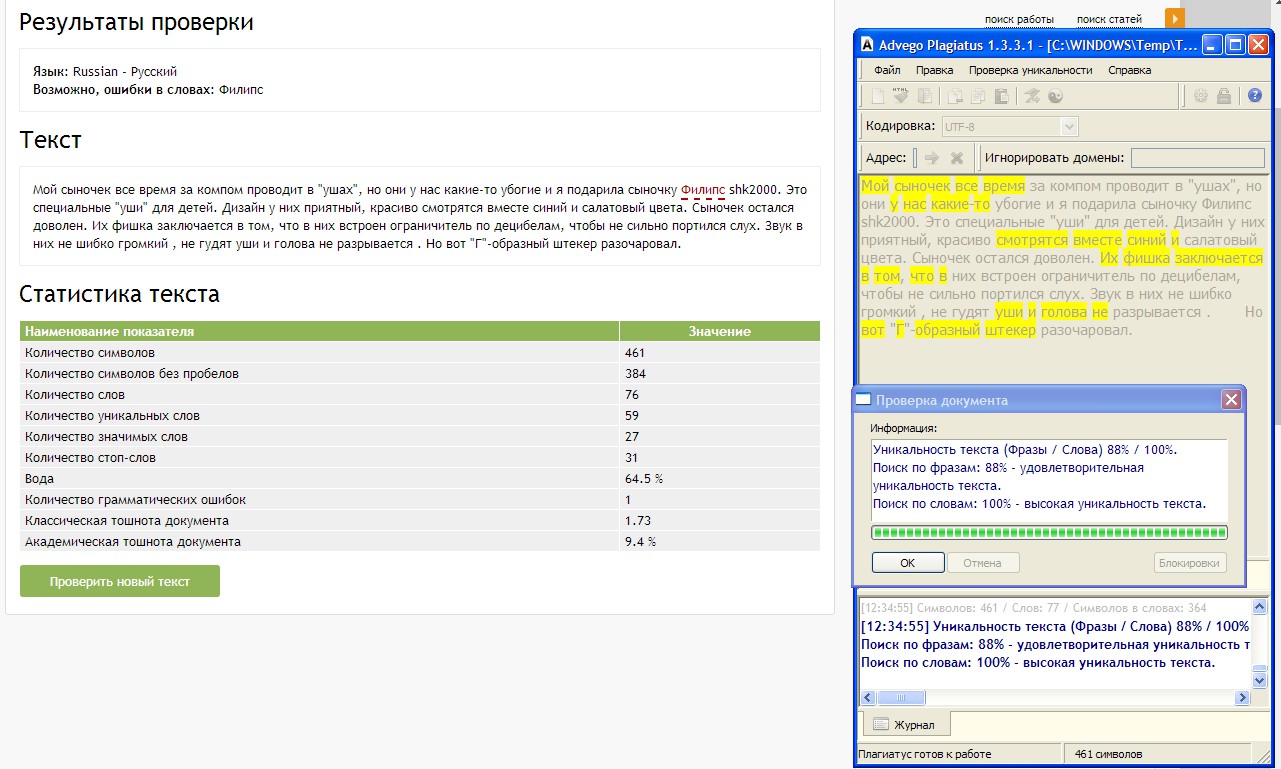Click the new document icon in Plagiatus toolbar
Screen dimensions: 1281x769
tap(878, 96)
